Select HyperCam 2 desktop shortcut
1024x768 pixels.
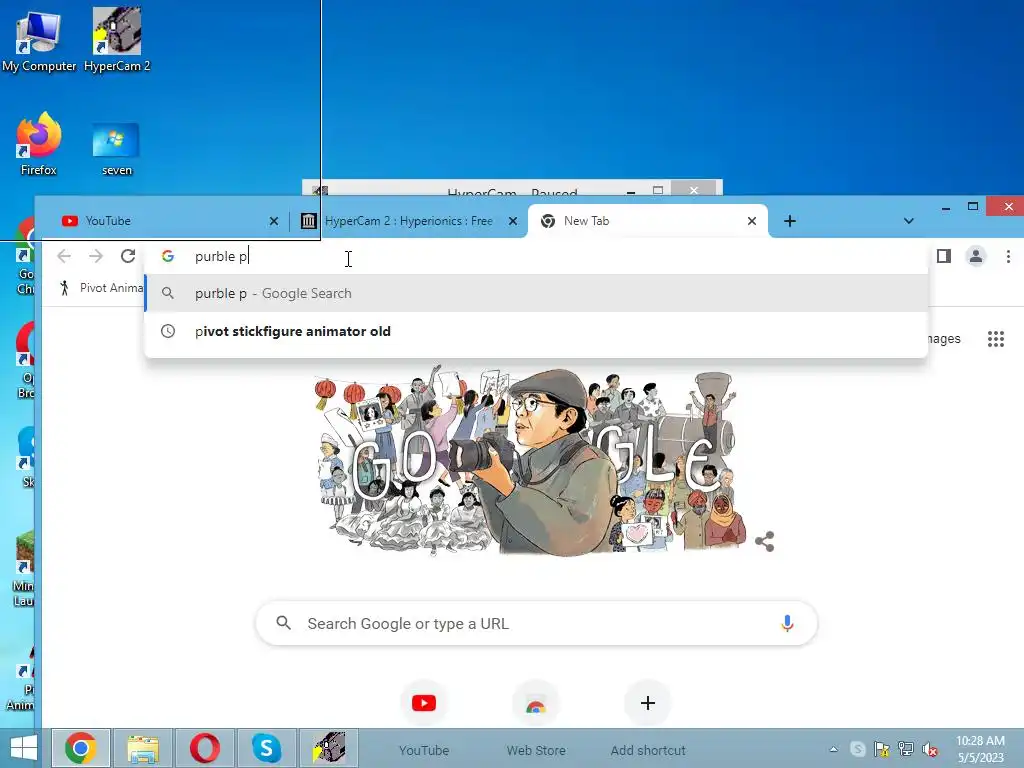[117, 40]
